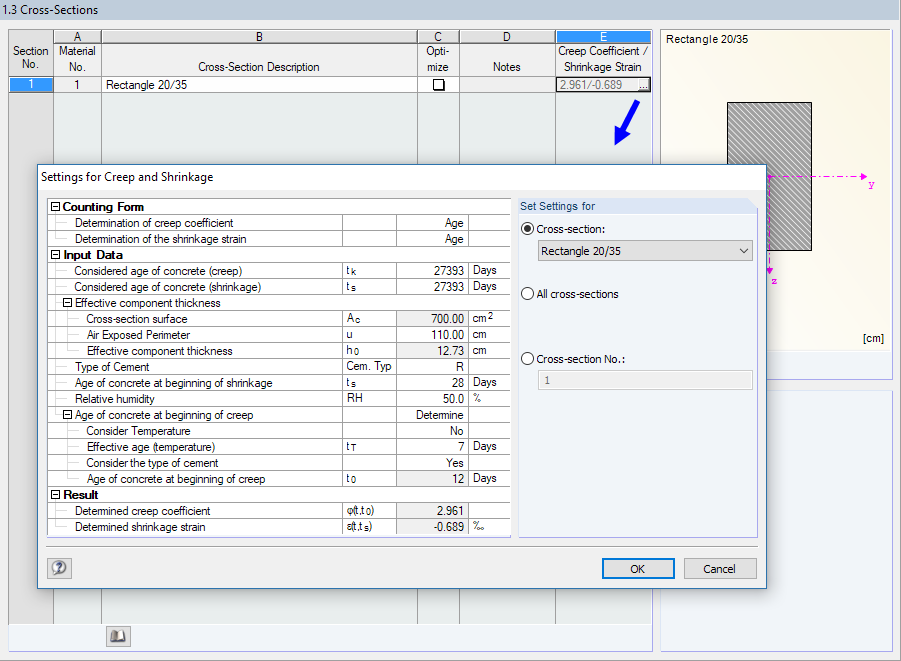
Task: Collapse 'Age of concrete at beginning of creep'
Action: 67,414
